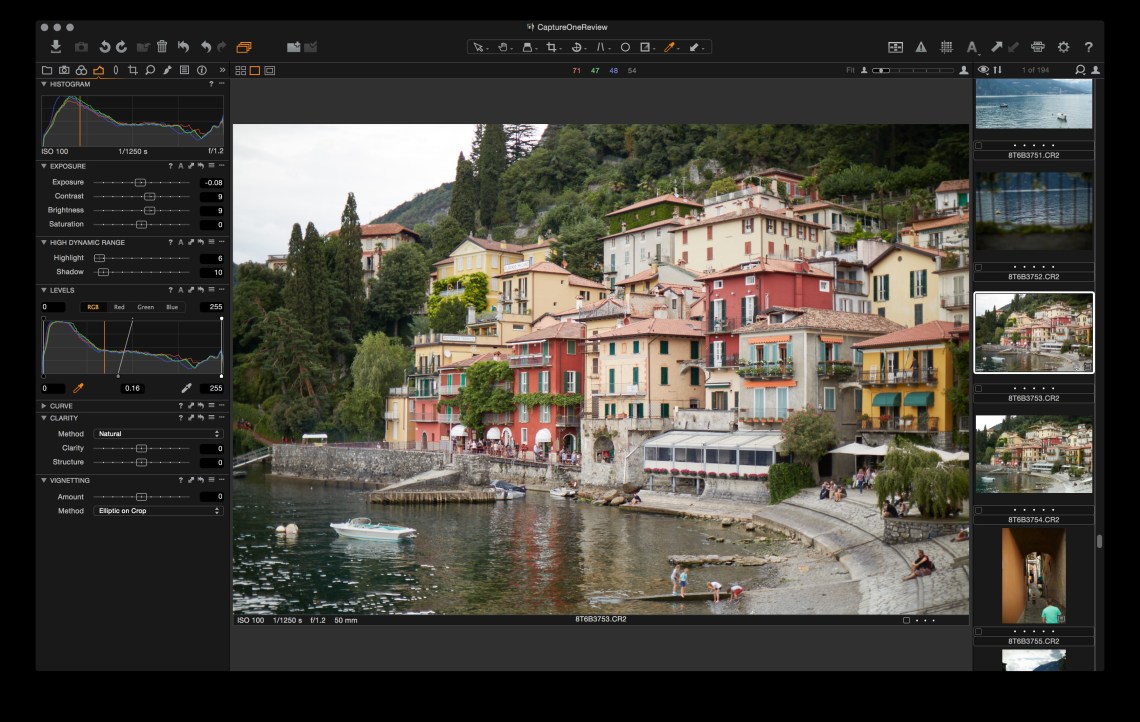Screen dimensions: 1140x722
Task: Select the Crop cursor tool
Action: point(550,47)
